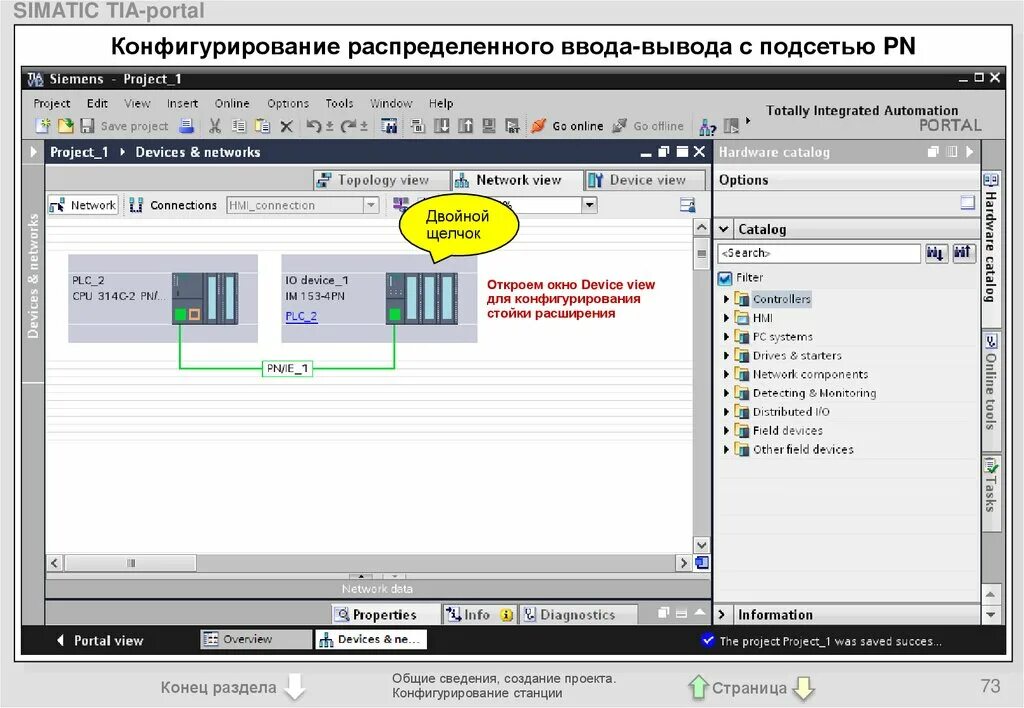This screenshot has width=1024, height=708.
Task: Click the PLC_2 link under IO device_1
Action: click(301, 316)
